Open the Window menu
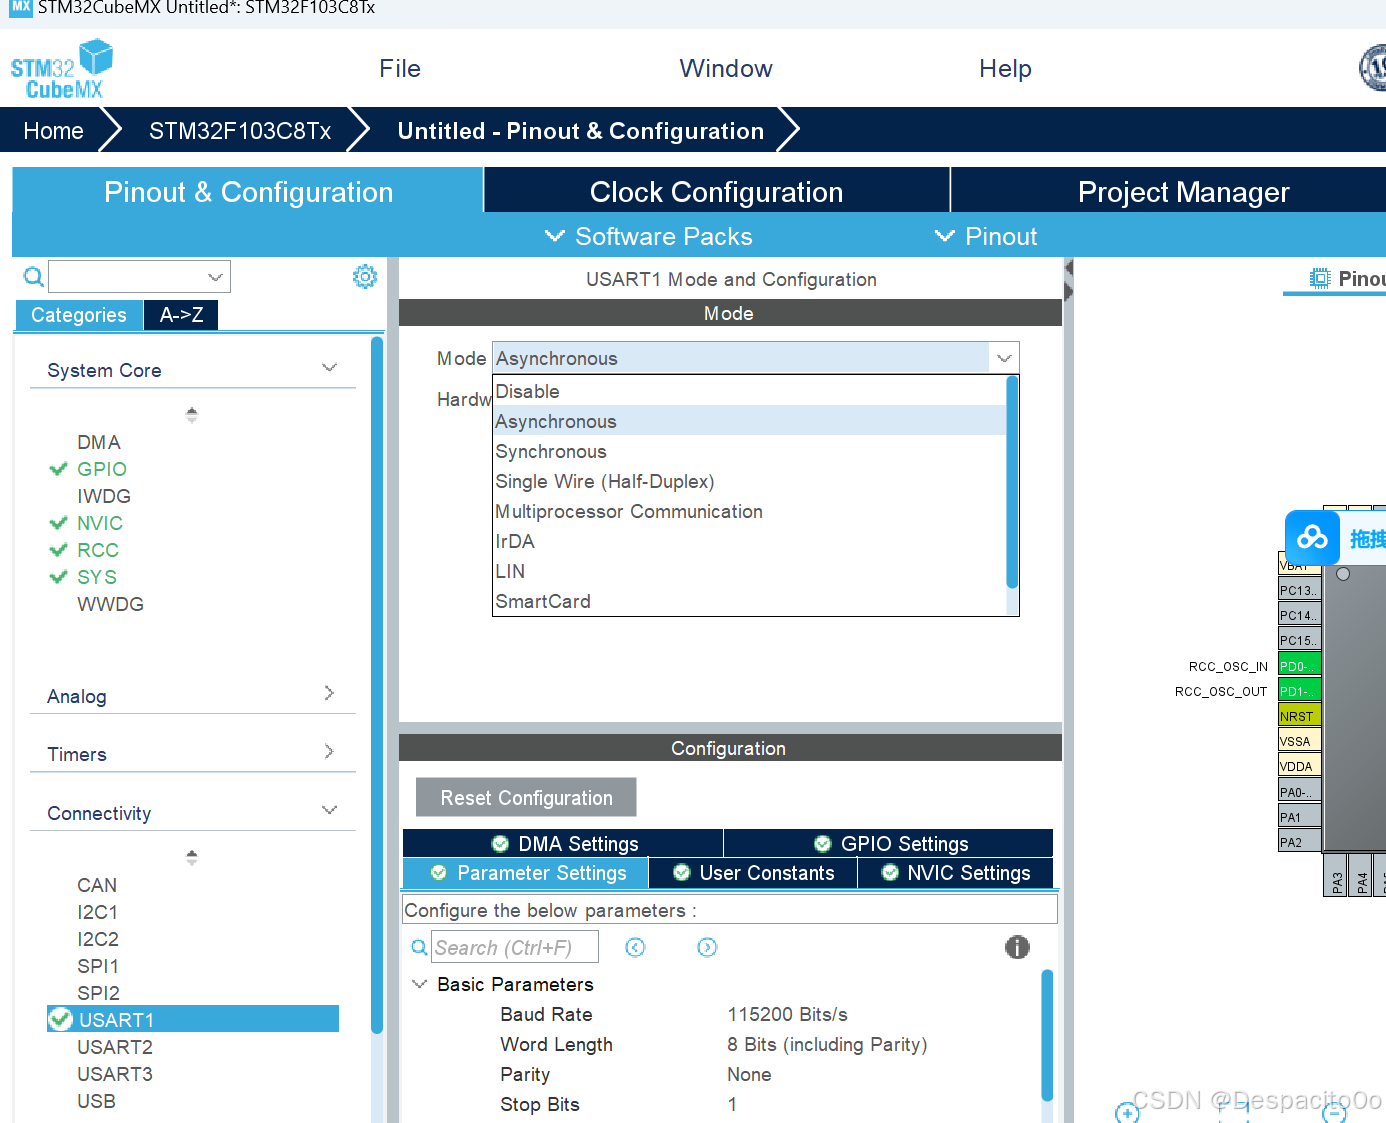Image resolution: width=1386 pixels, height=1123 pixels. (726, 68)
